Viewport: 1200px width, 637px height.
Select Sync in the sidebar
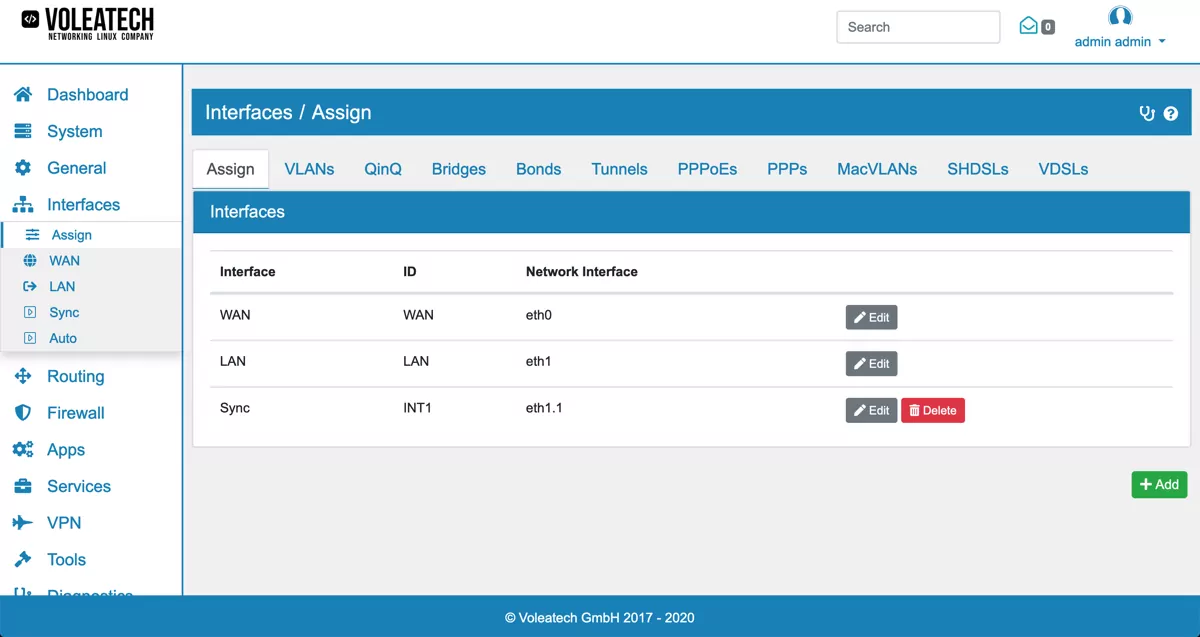coord(64,312)
